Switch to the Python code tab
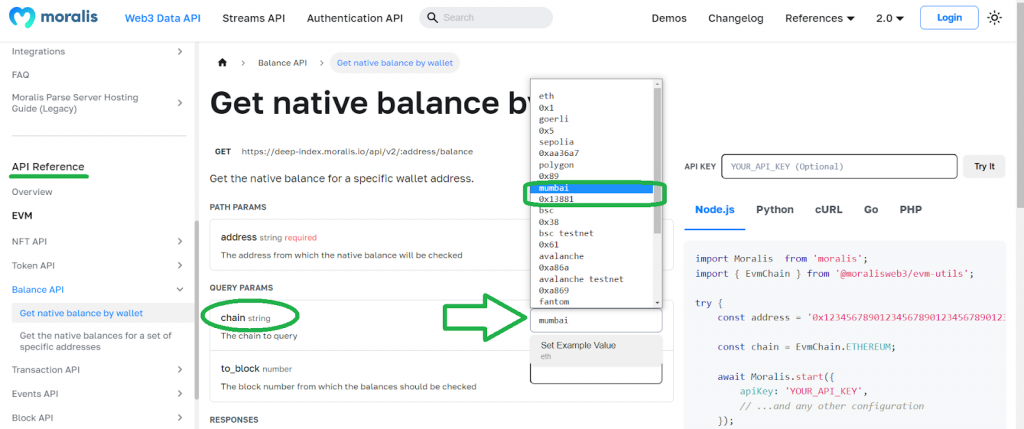Image resolution: width=1024 pixels, height=429 pixels. click(775, 210)
